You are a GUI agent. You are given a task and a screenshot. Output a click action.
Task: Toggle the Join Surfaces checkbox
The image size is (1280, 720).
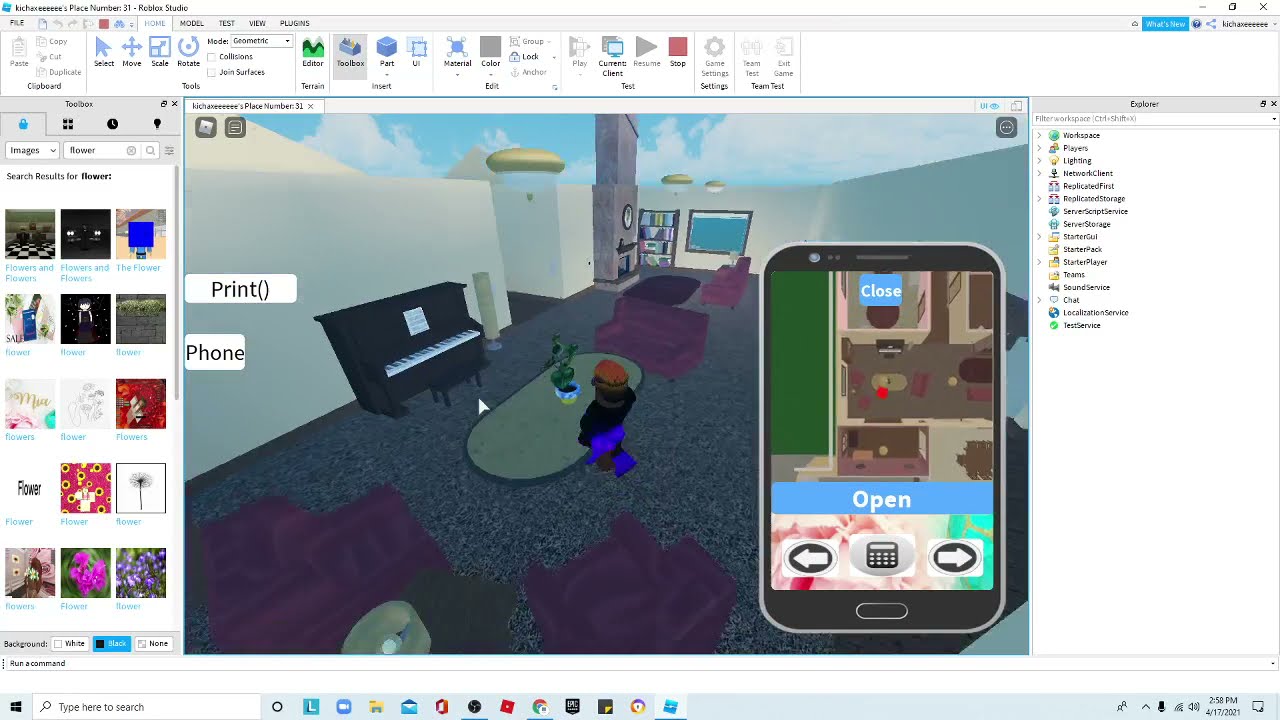(x=212, y=72)
